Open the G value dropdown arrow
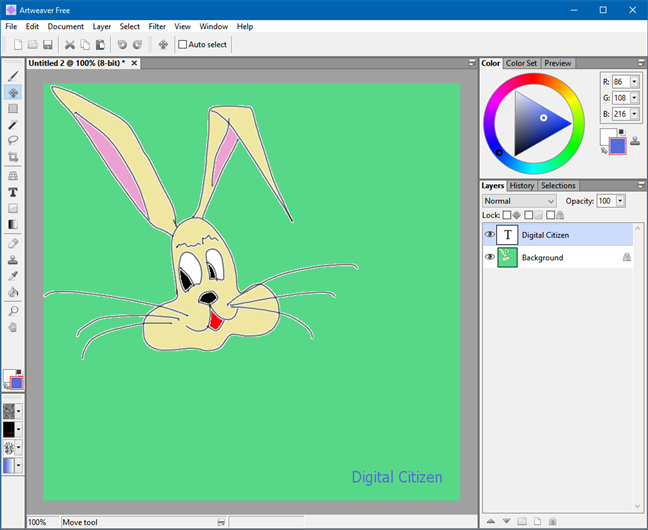The image size is (648, 530). click(x=634, y=98)
